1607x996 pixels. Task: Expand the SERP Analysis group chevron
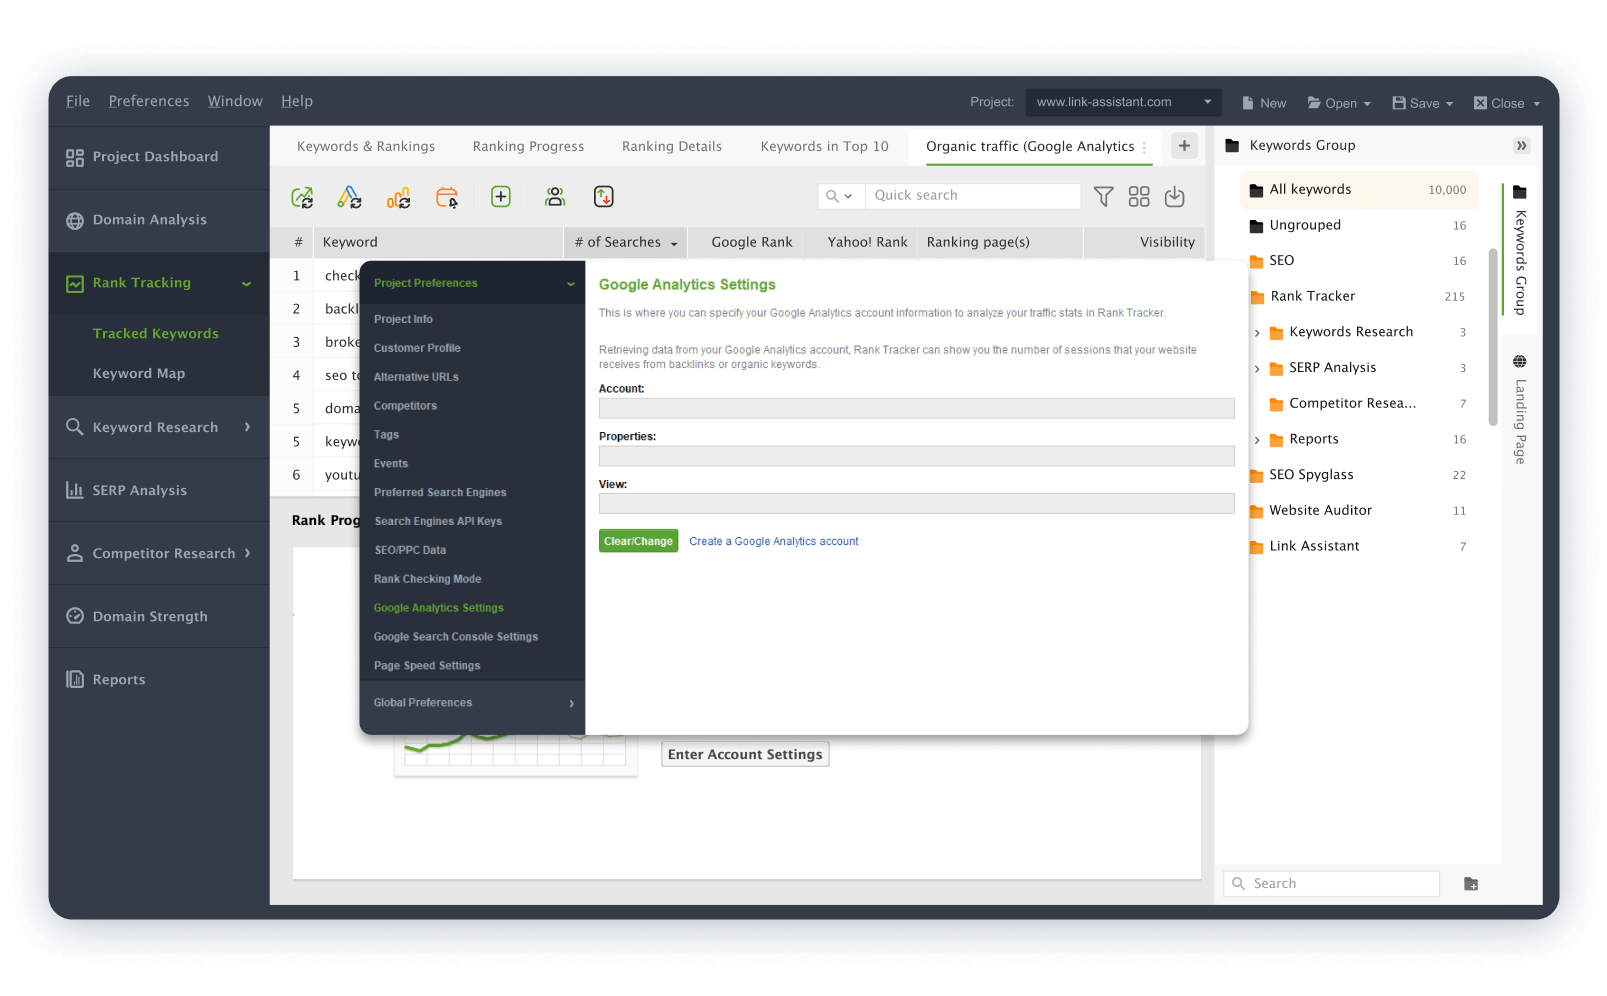pyautogui.click(x=1257, y=369)
